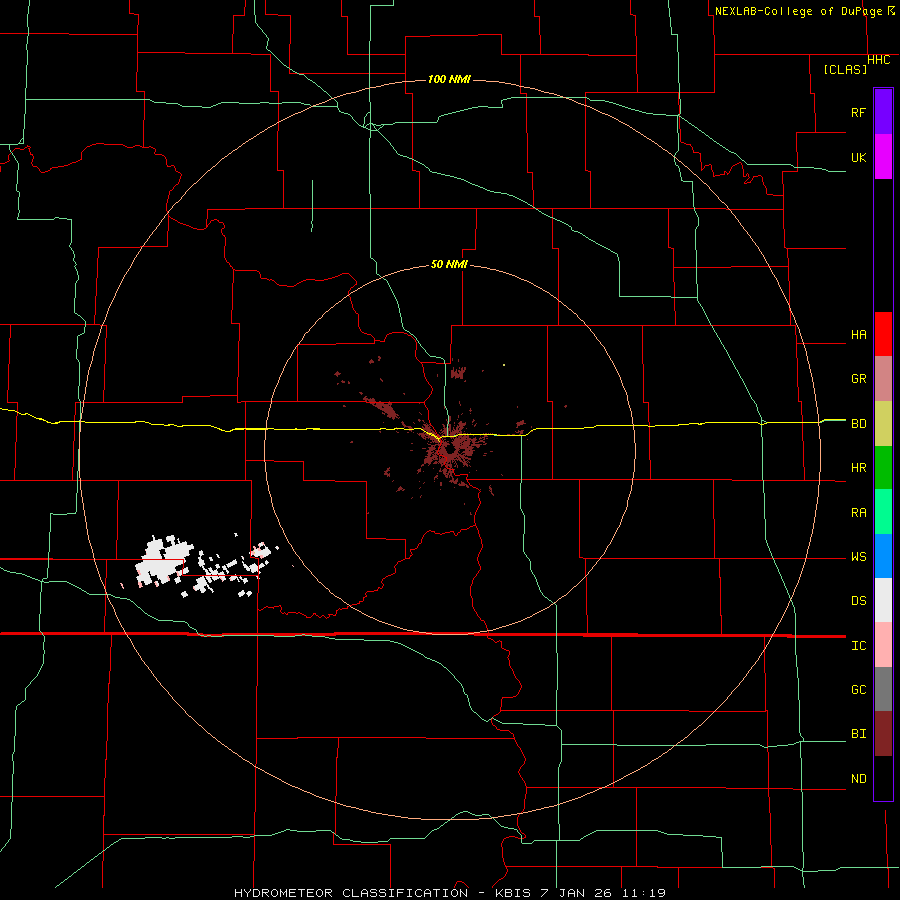The width and height of the screenshot is (900, 900).
Task: Click the BI brown legend swatch
Action: click(x=883, y=734)
